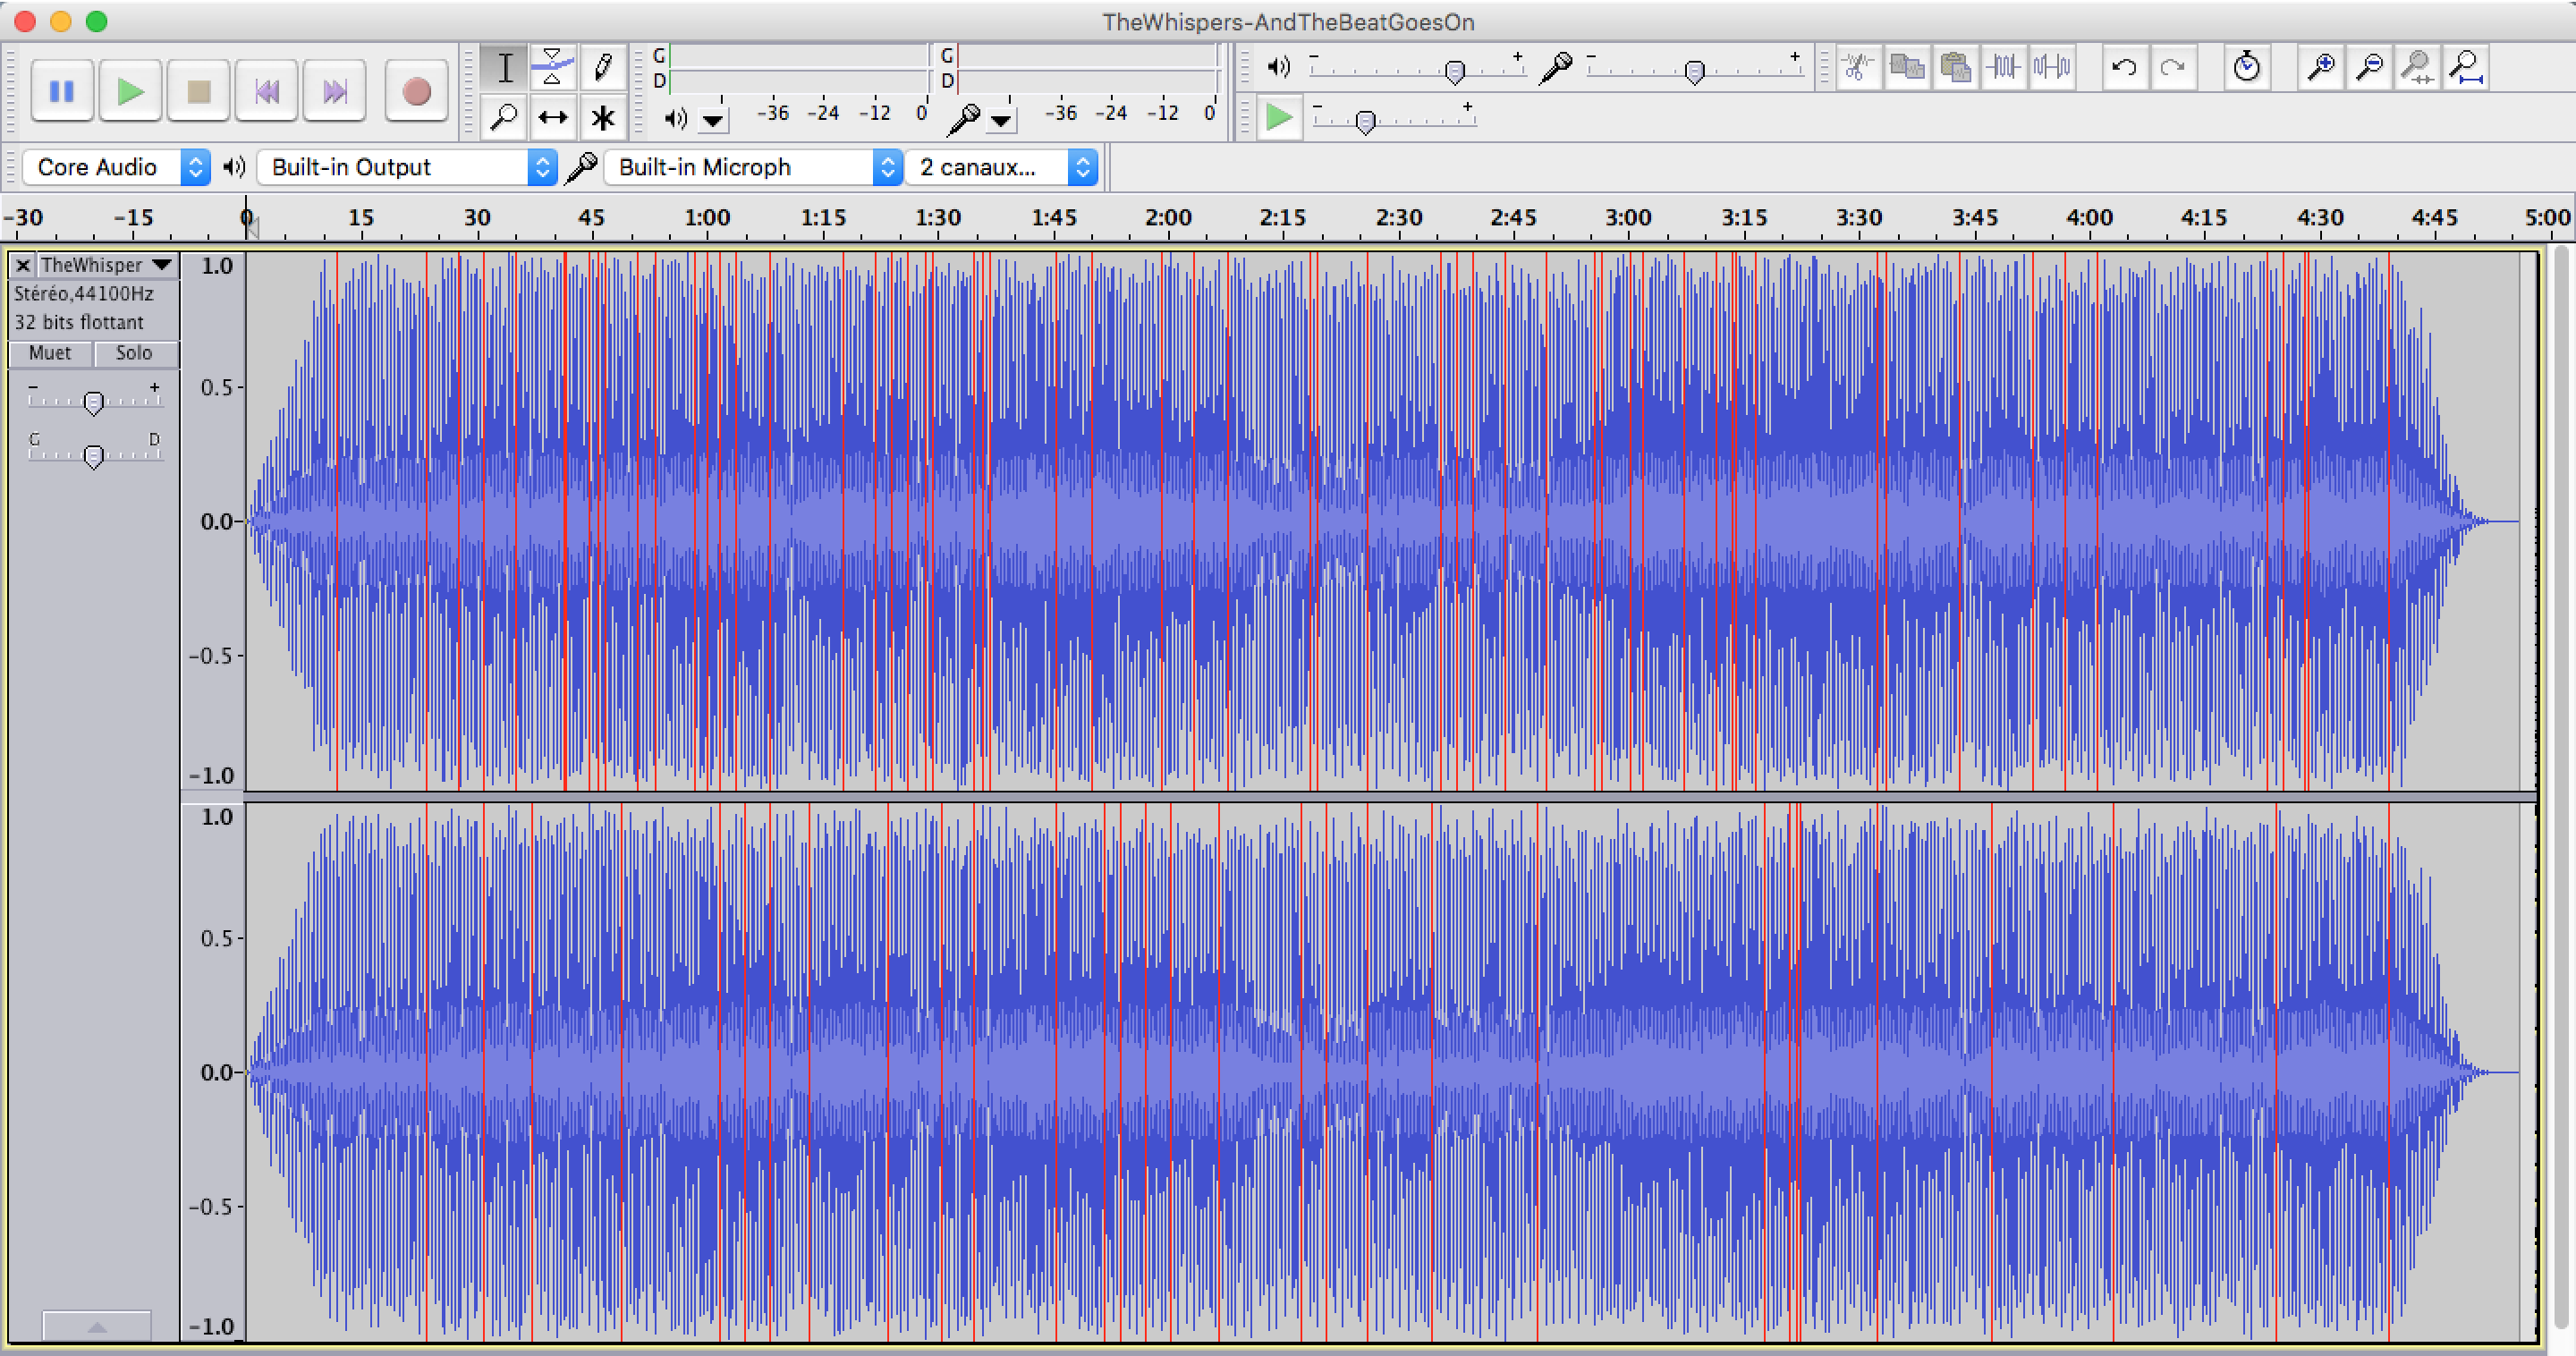Open the TheWhisper track name menu
This screenshot has height=1356, width=2576.
(x=108, y=265)
